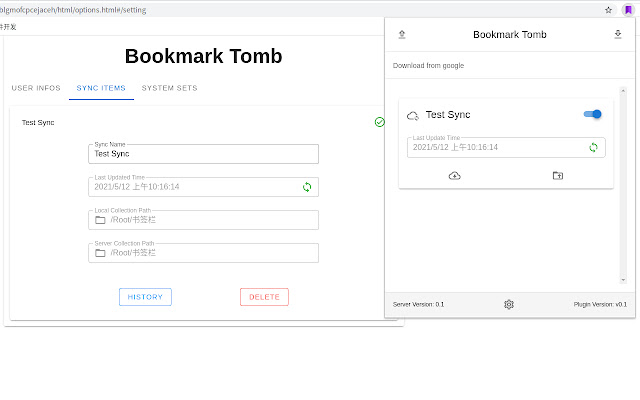The image size is (640, 400).
Task: Click the download icon in popup header
Action: coord(617,34)
